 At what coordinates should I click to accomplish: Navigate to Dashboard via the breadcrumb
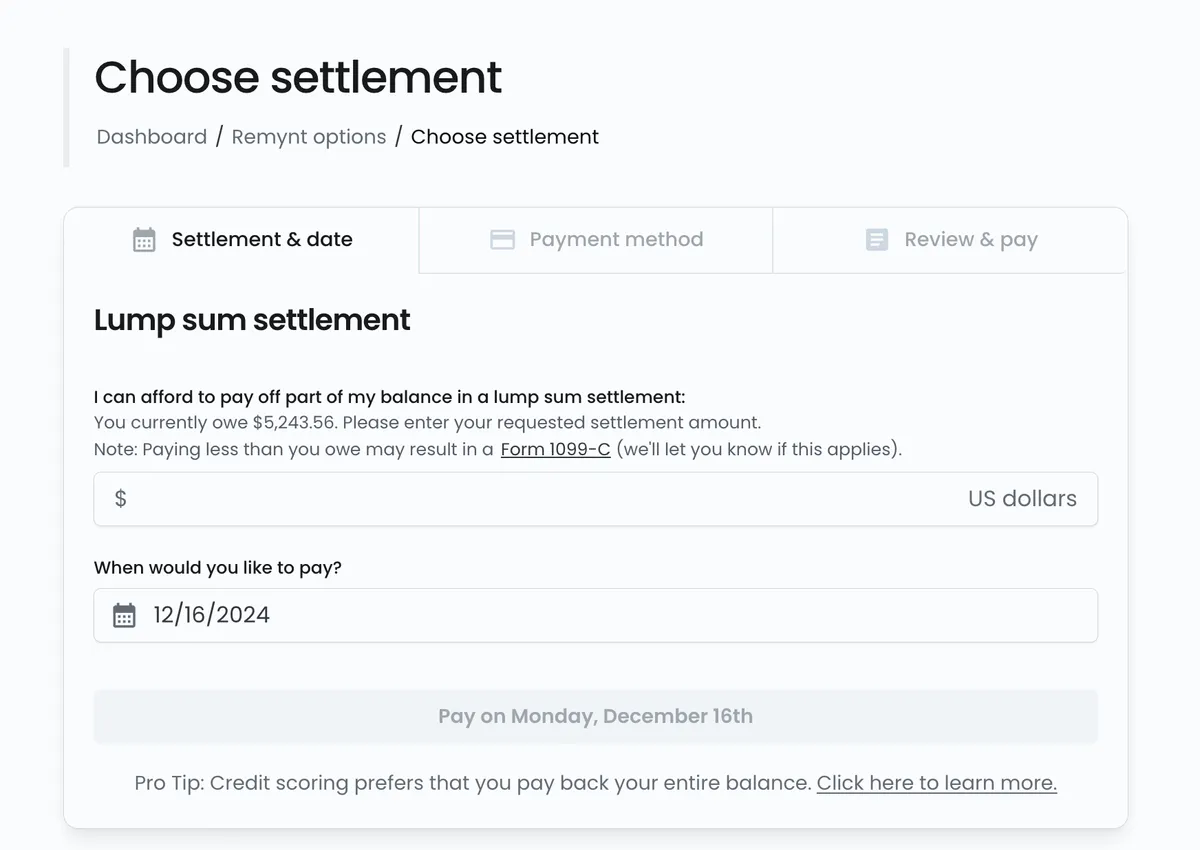152,136
